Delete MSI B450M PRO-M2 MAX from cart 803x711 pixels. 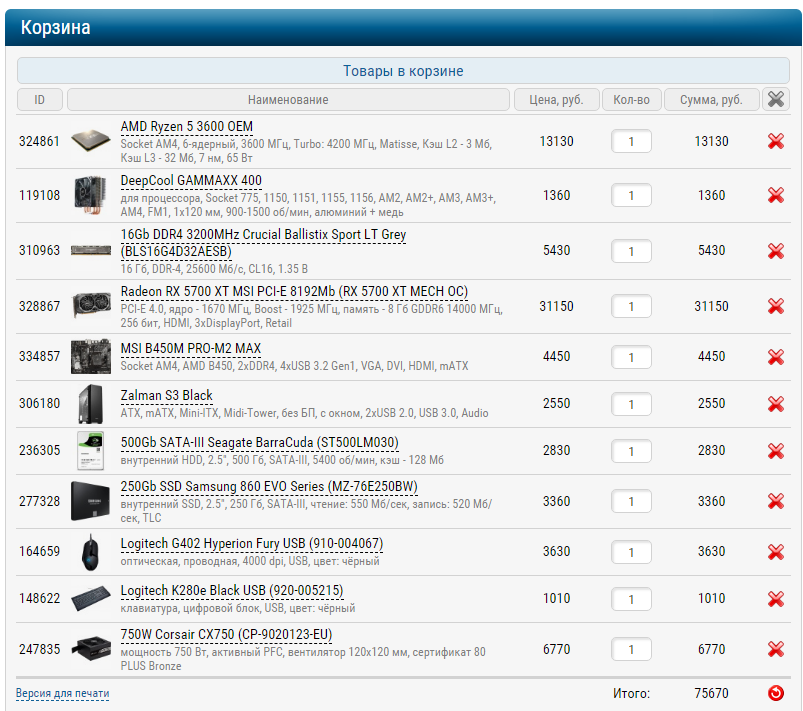tap(776, 357)
